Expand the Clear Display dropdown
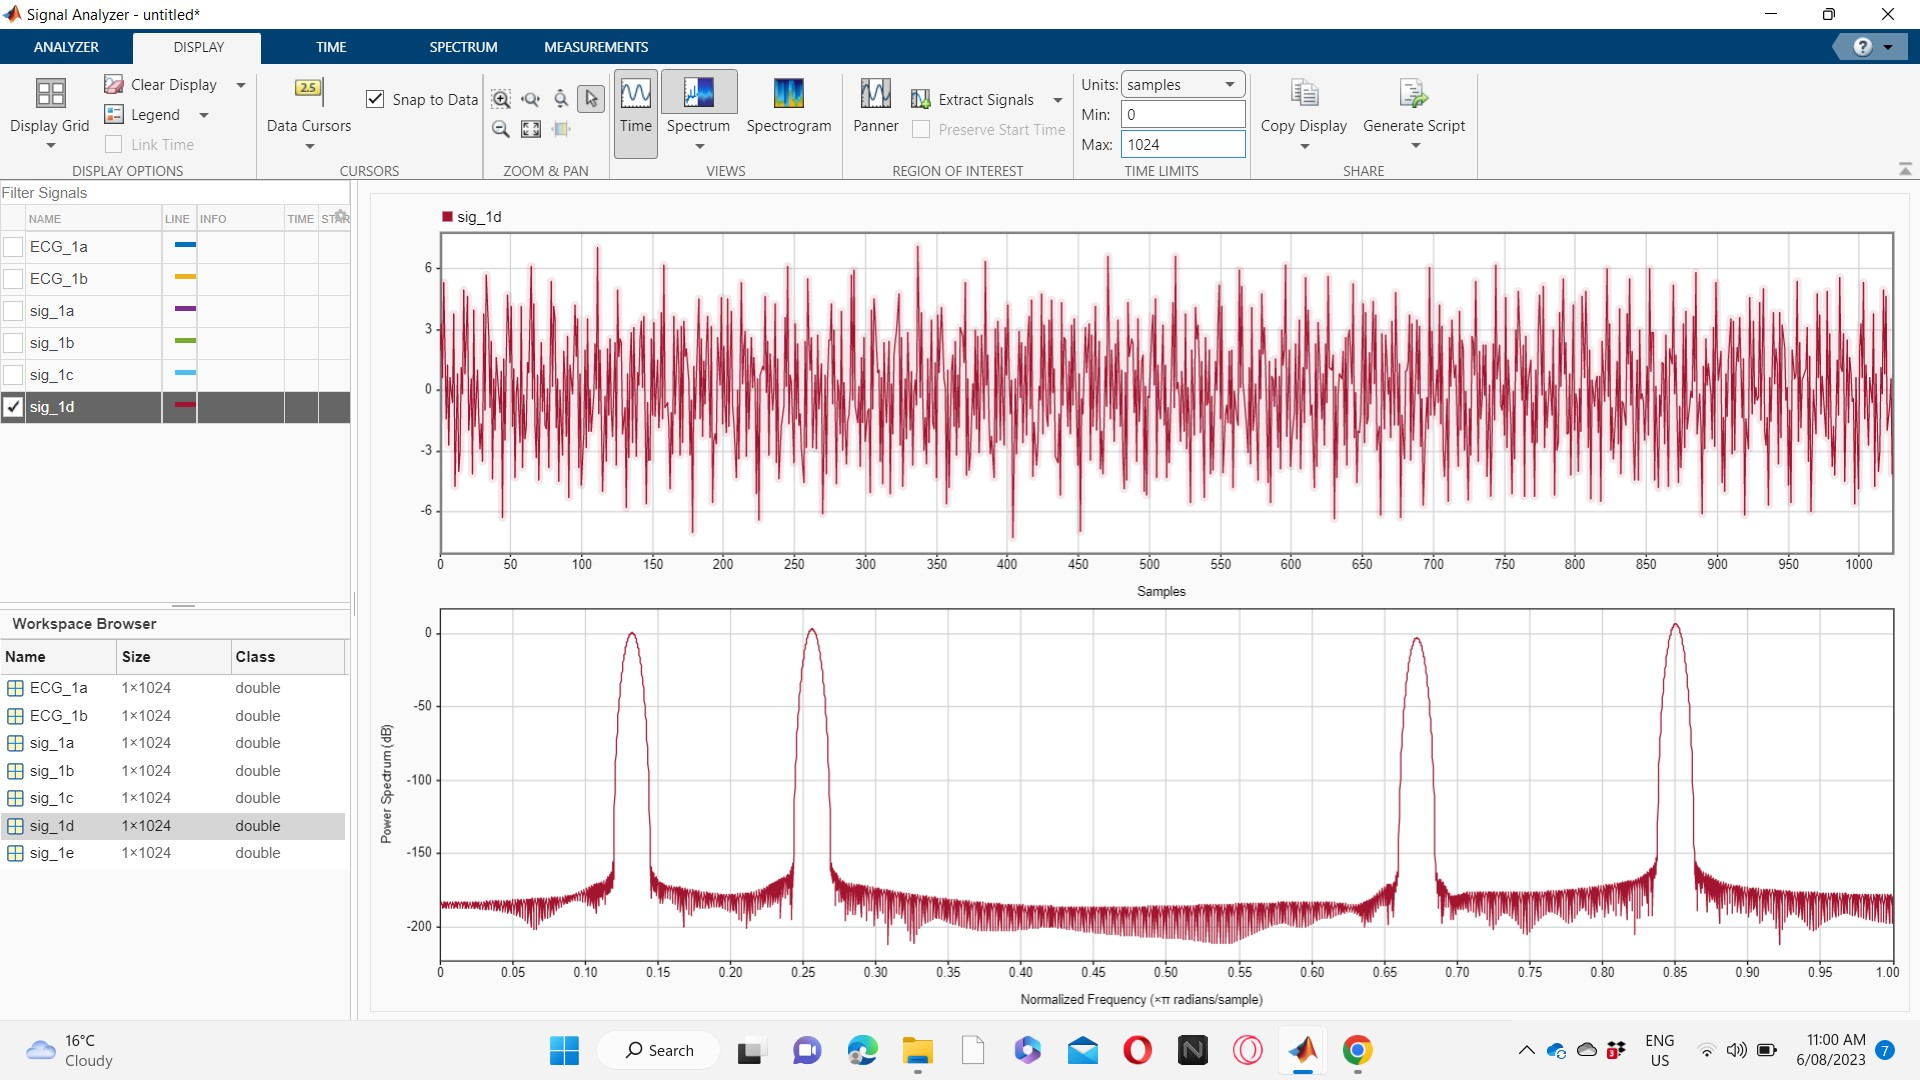The height and width of the screenshot is (1080, 1920). click(x=240, y=84)
